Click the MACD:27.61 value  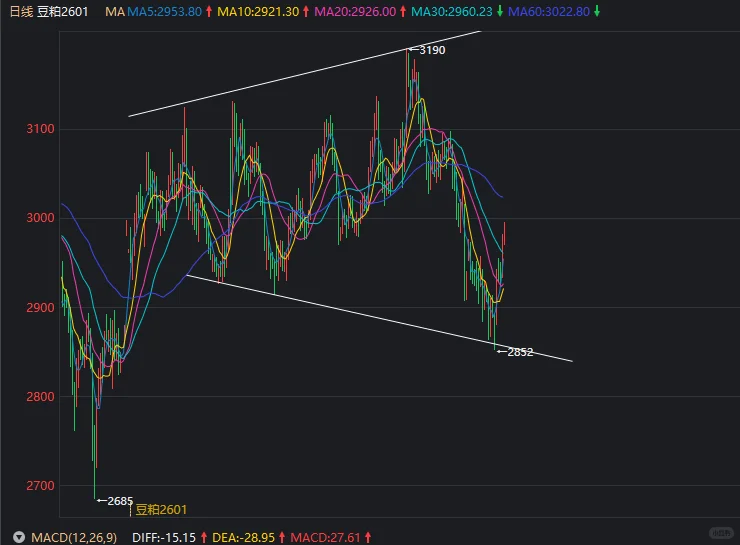pyautogui.click(x=325, y=537)
